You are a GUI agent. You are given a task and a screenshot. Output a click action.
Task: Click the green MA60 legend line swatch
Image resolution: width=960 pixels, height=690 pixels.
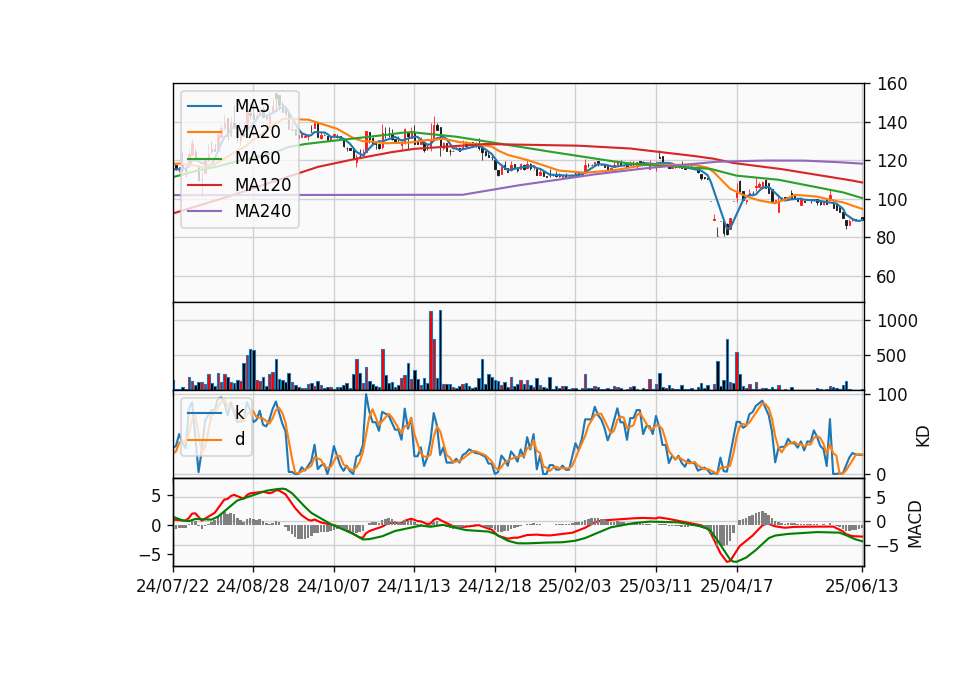click(204, 159)
